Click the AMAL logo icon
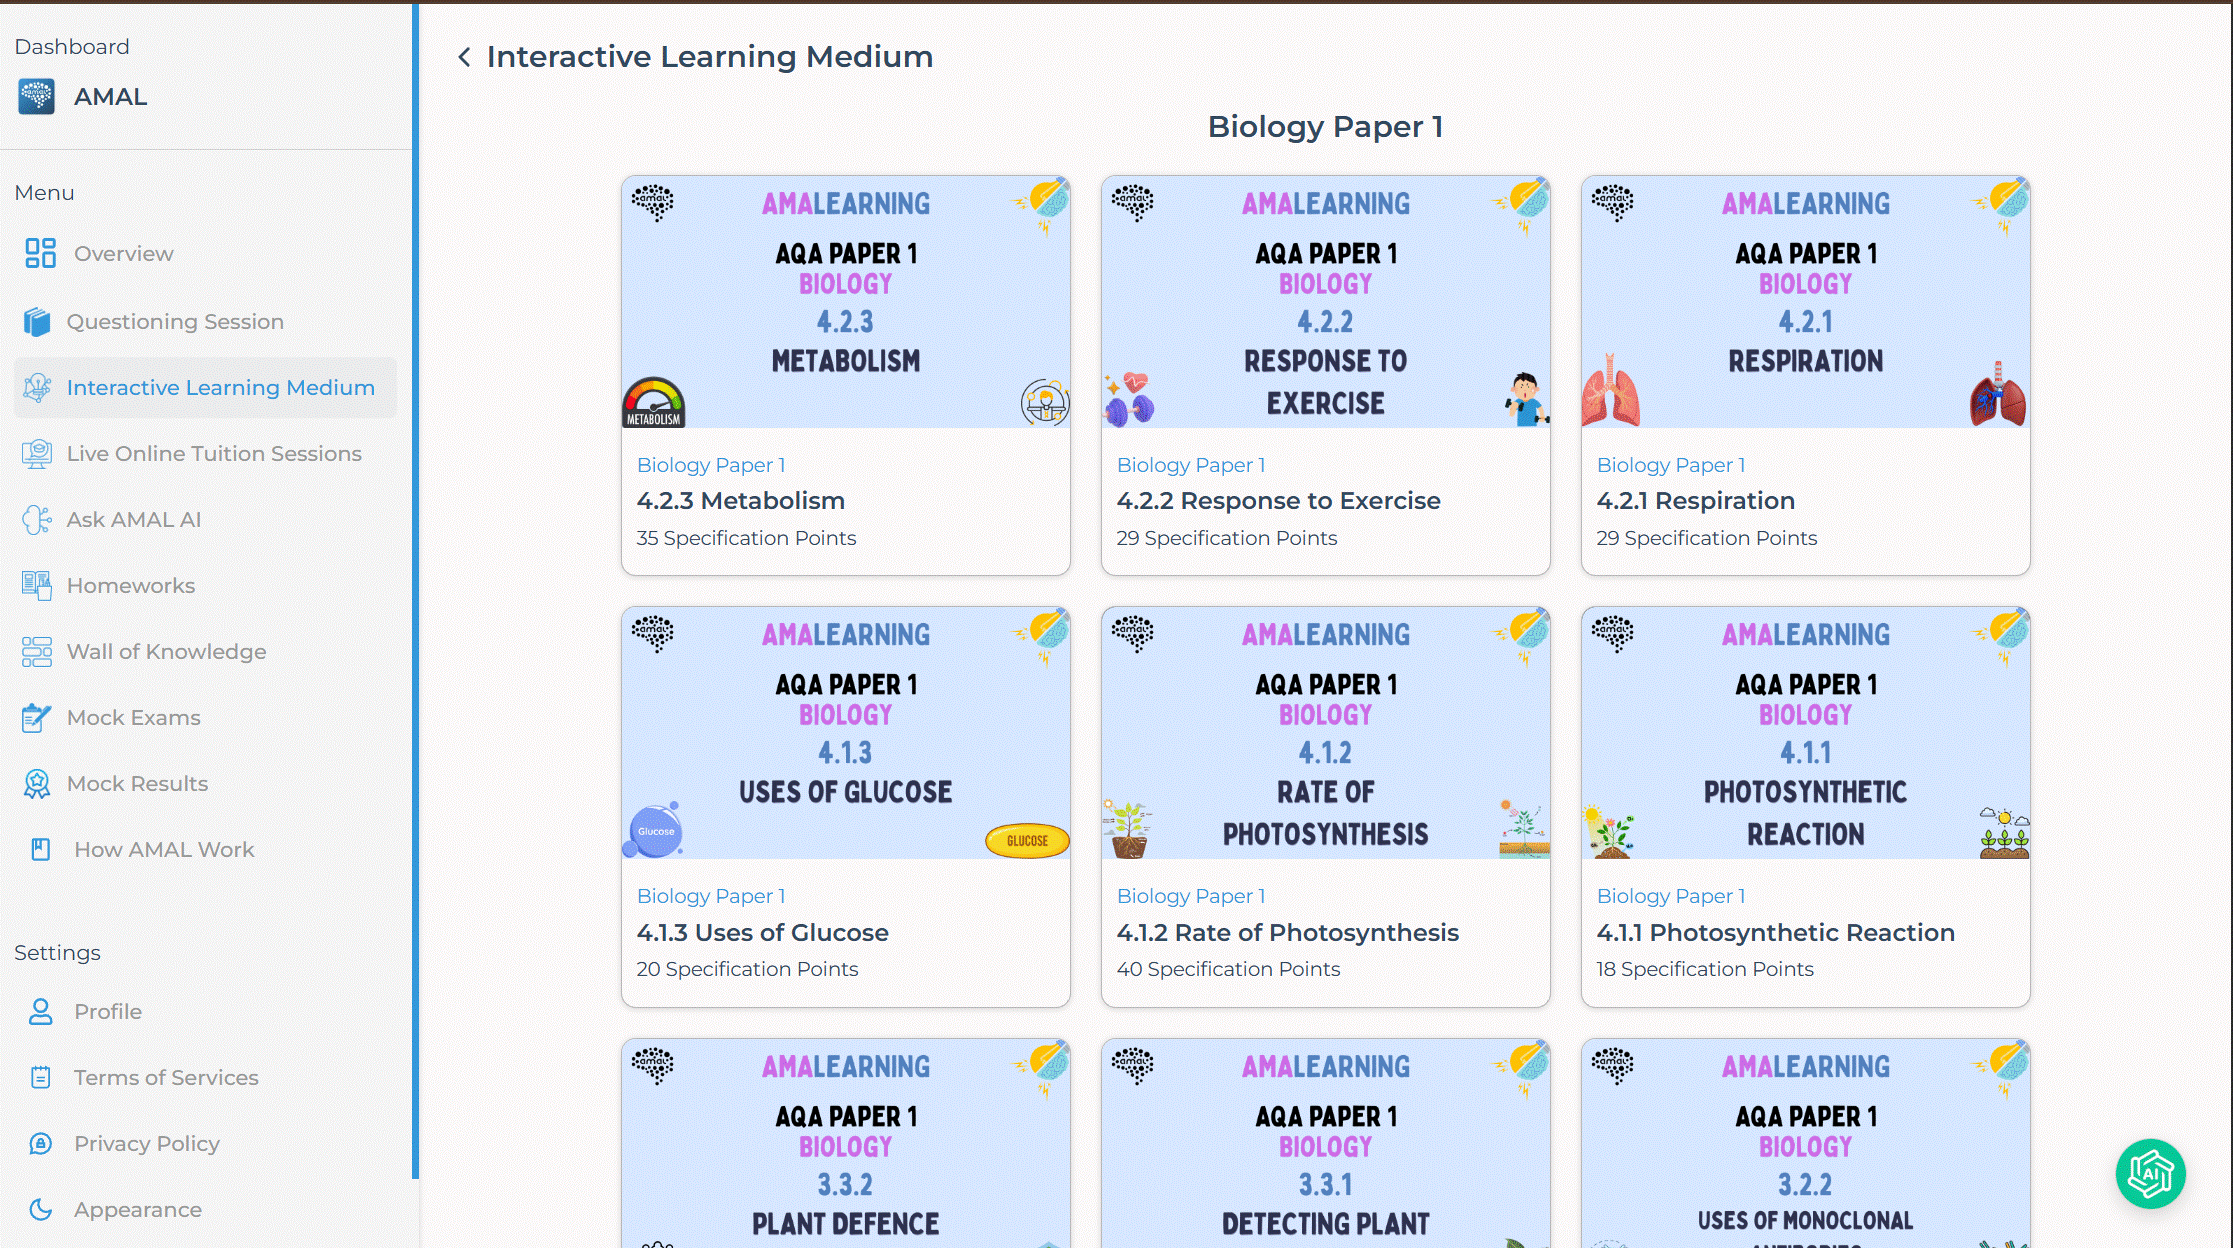Image resolution: width=2233 pixels, height=1248 pixels. (x=37, y=97)
